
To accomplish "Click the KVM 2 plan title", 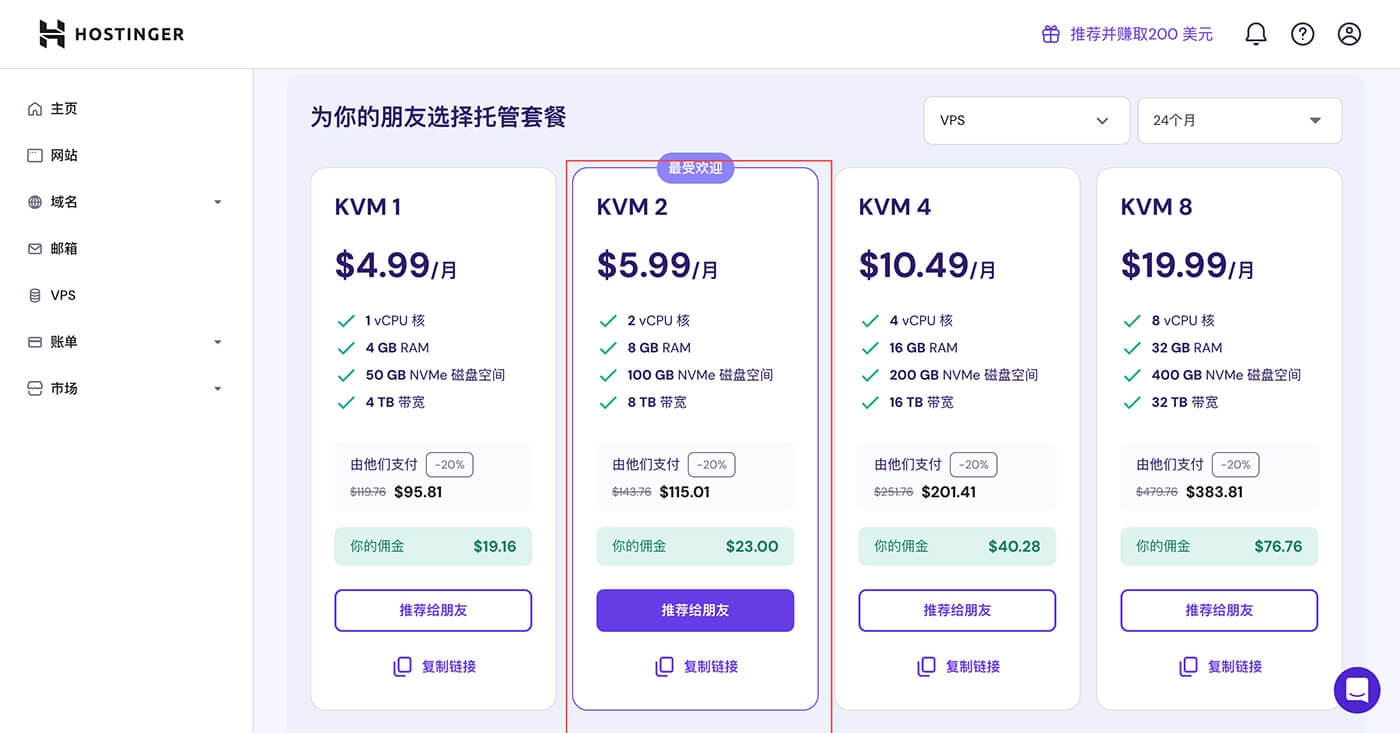I will 632,207.
